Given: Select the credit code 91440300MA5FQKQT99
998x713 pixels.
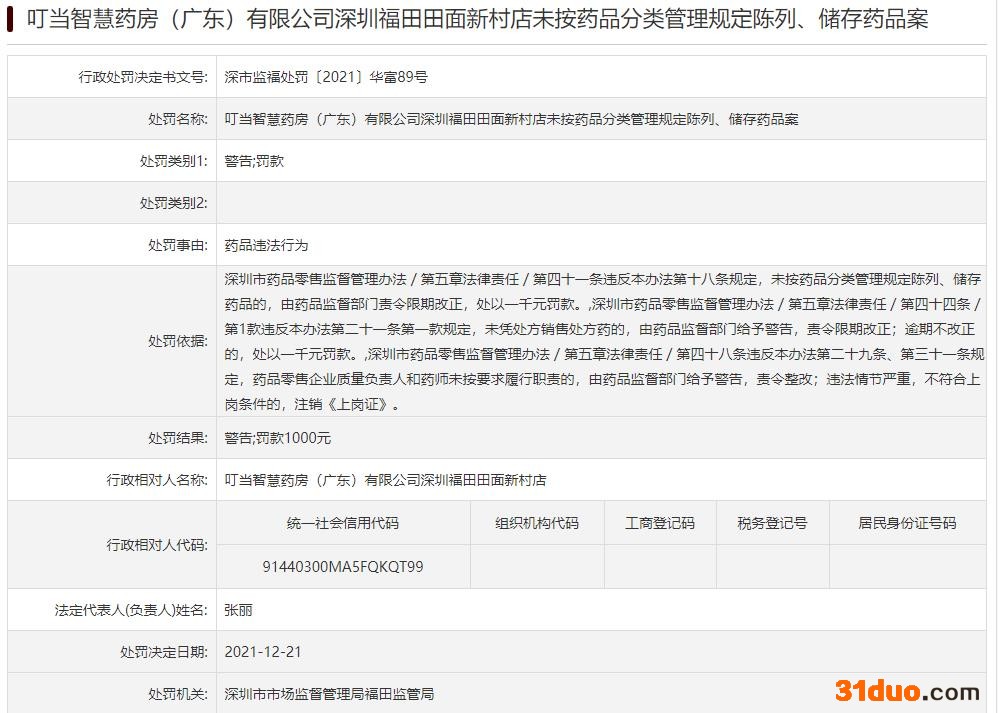Looking at the screenshot, I should pyautogui.click(x=342, y=567).
